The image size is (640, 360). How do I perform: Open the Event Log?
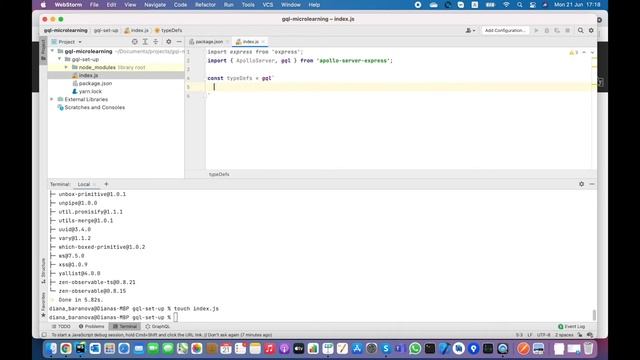point(571,327)
